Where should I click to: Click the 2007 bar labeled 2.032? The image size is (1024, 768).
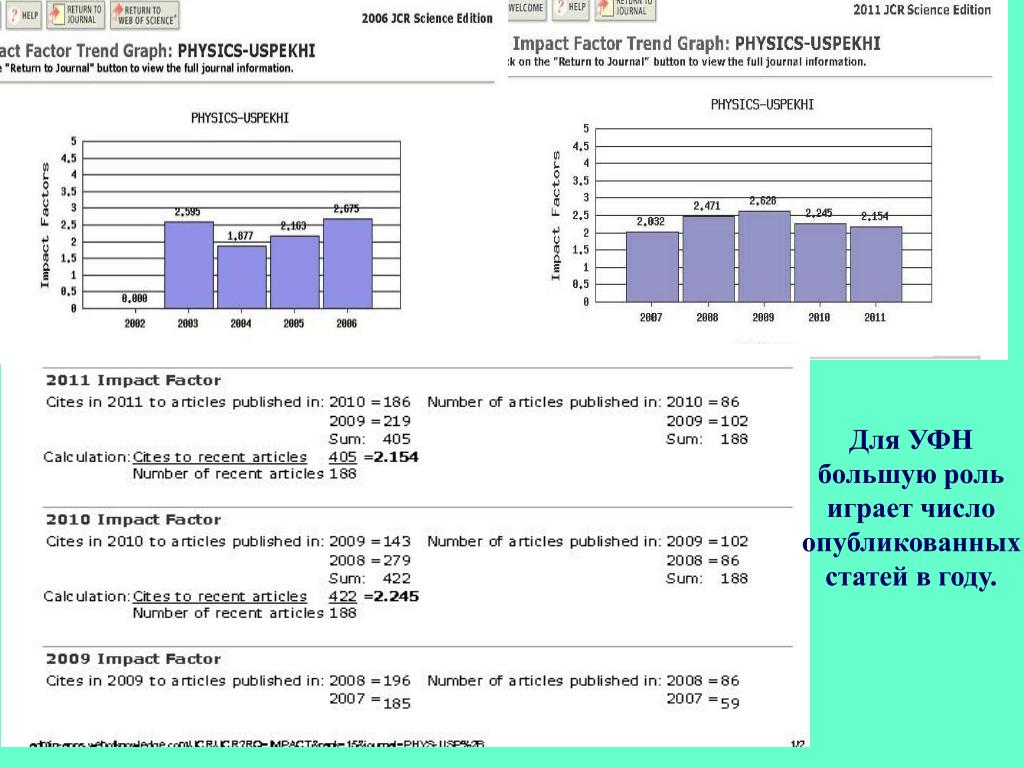tap(652, 266)
